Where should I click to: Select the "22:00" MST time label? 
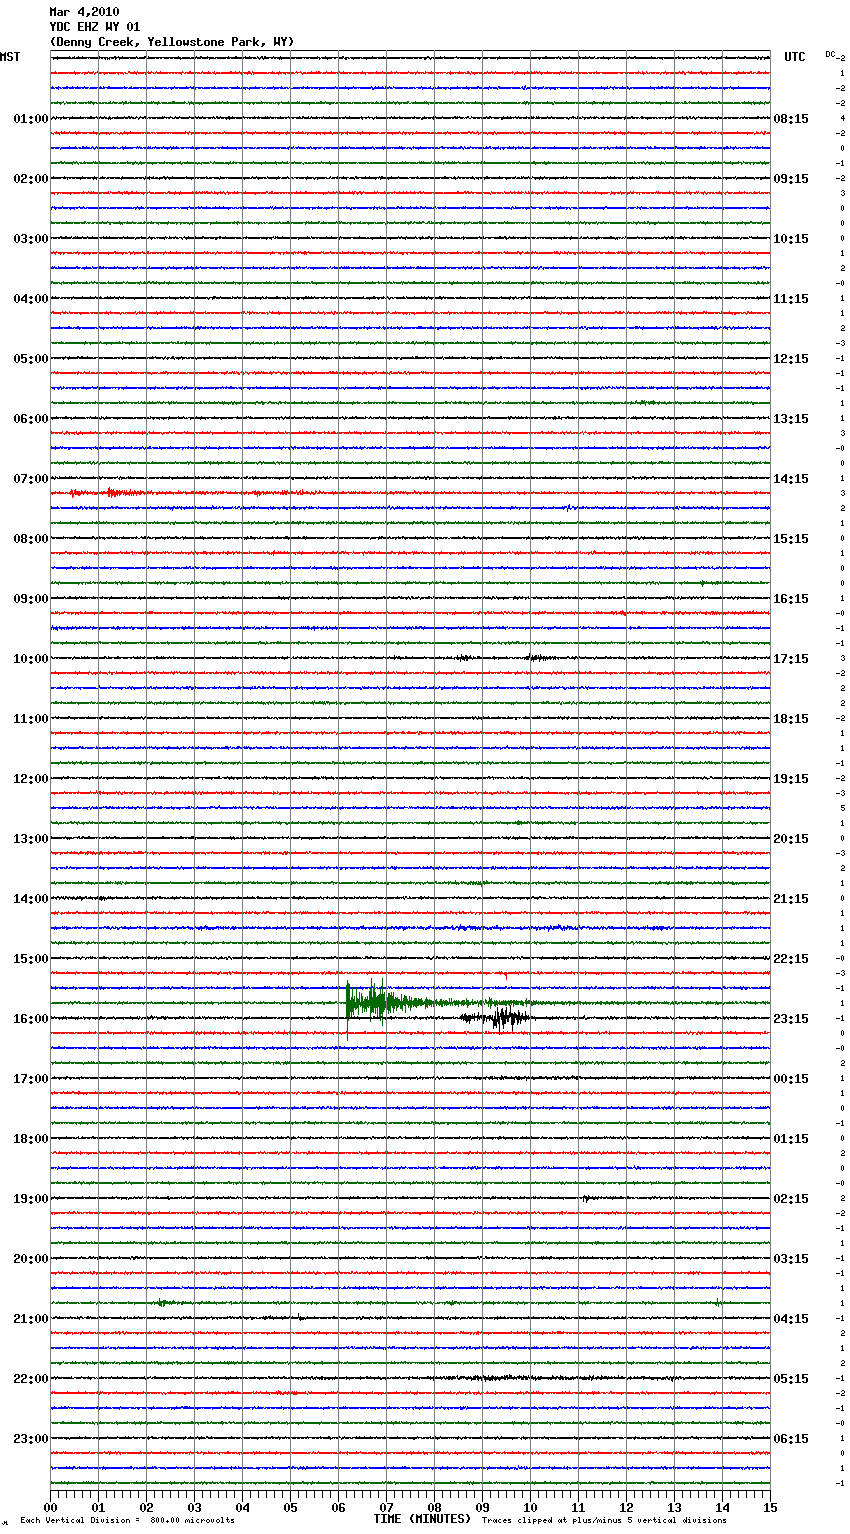31,1379
